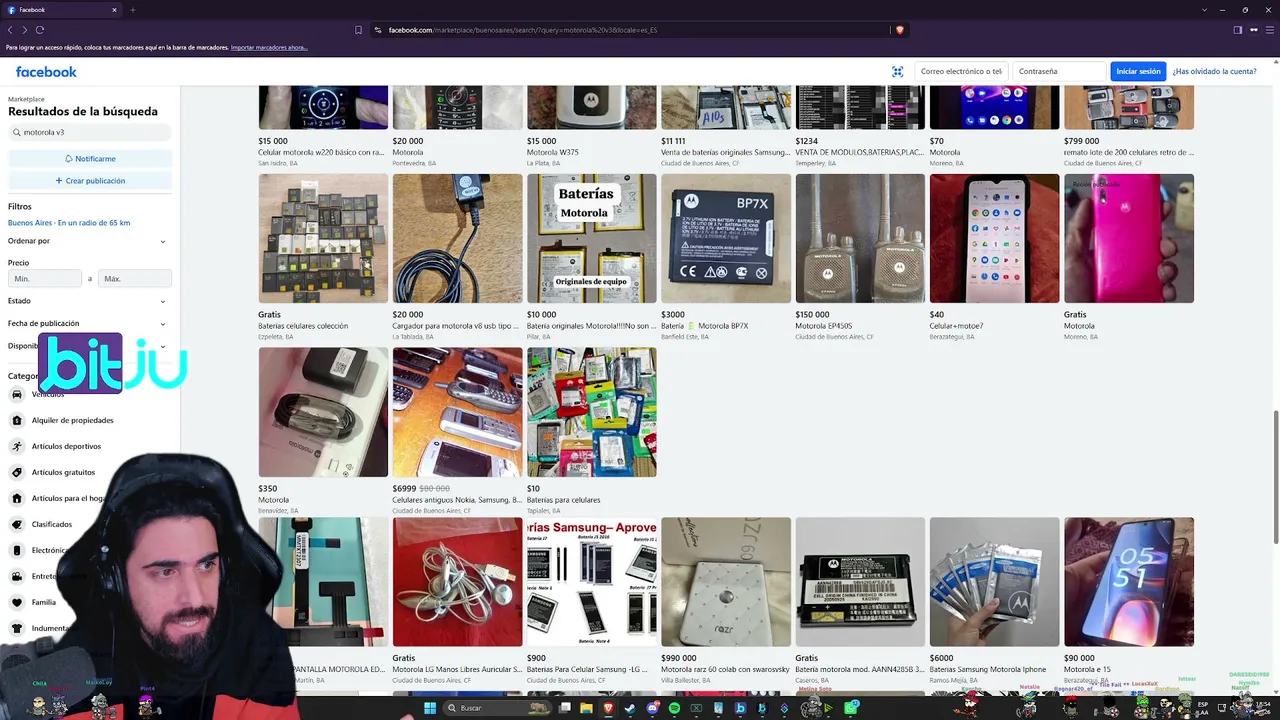
Task: Click the 'Batería originales Motorola' listing title
Action: [591, 326]
